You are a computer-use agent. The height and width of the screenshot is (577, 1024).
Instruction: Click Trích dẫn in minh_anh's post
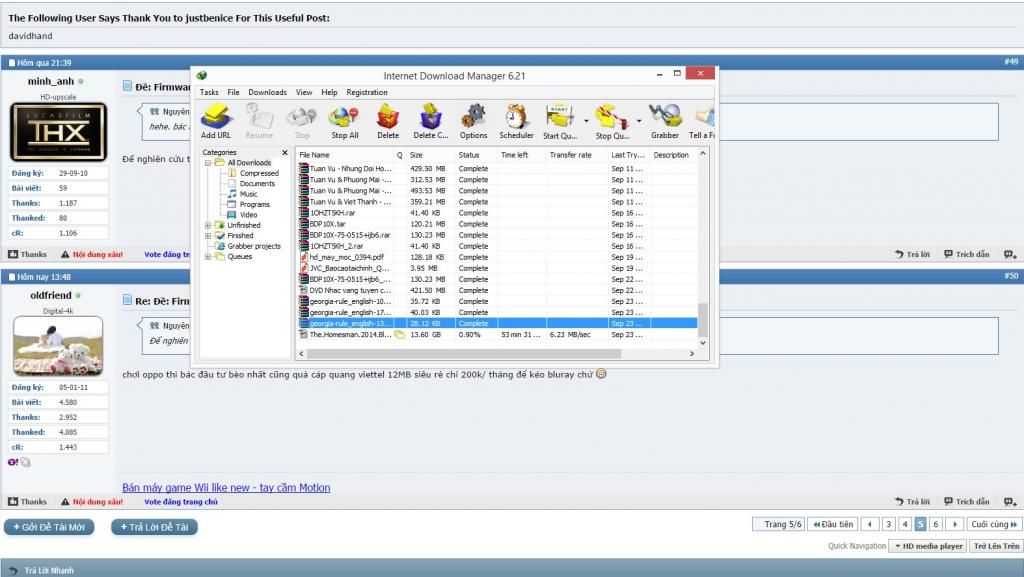pyautogui.click(x=967, y=254)
